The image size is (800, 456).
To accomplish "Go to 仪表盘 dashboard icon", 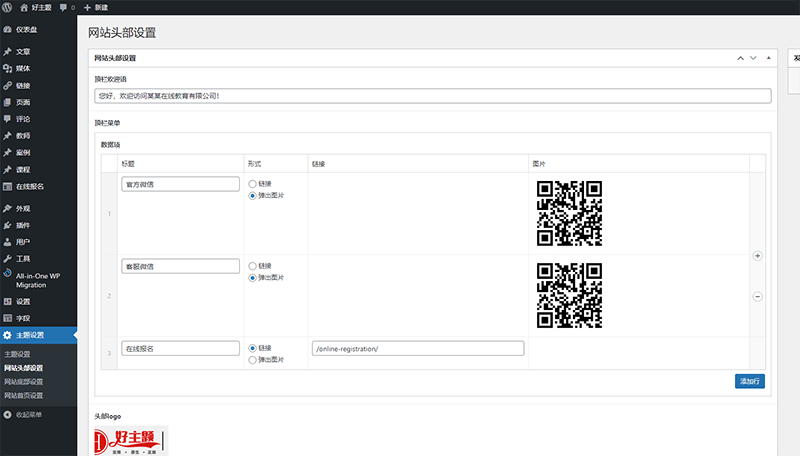I will (x=7, y=30).
